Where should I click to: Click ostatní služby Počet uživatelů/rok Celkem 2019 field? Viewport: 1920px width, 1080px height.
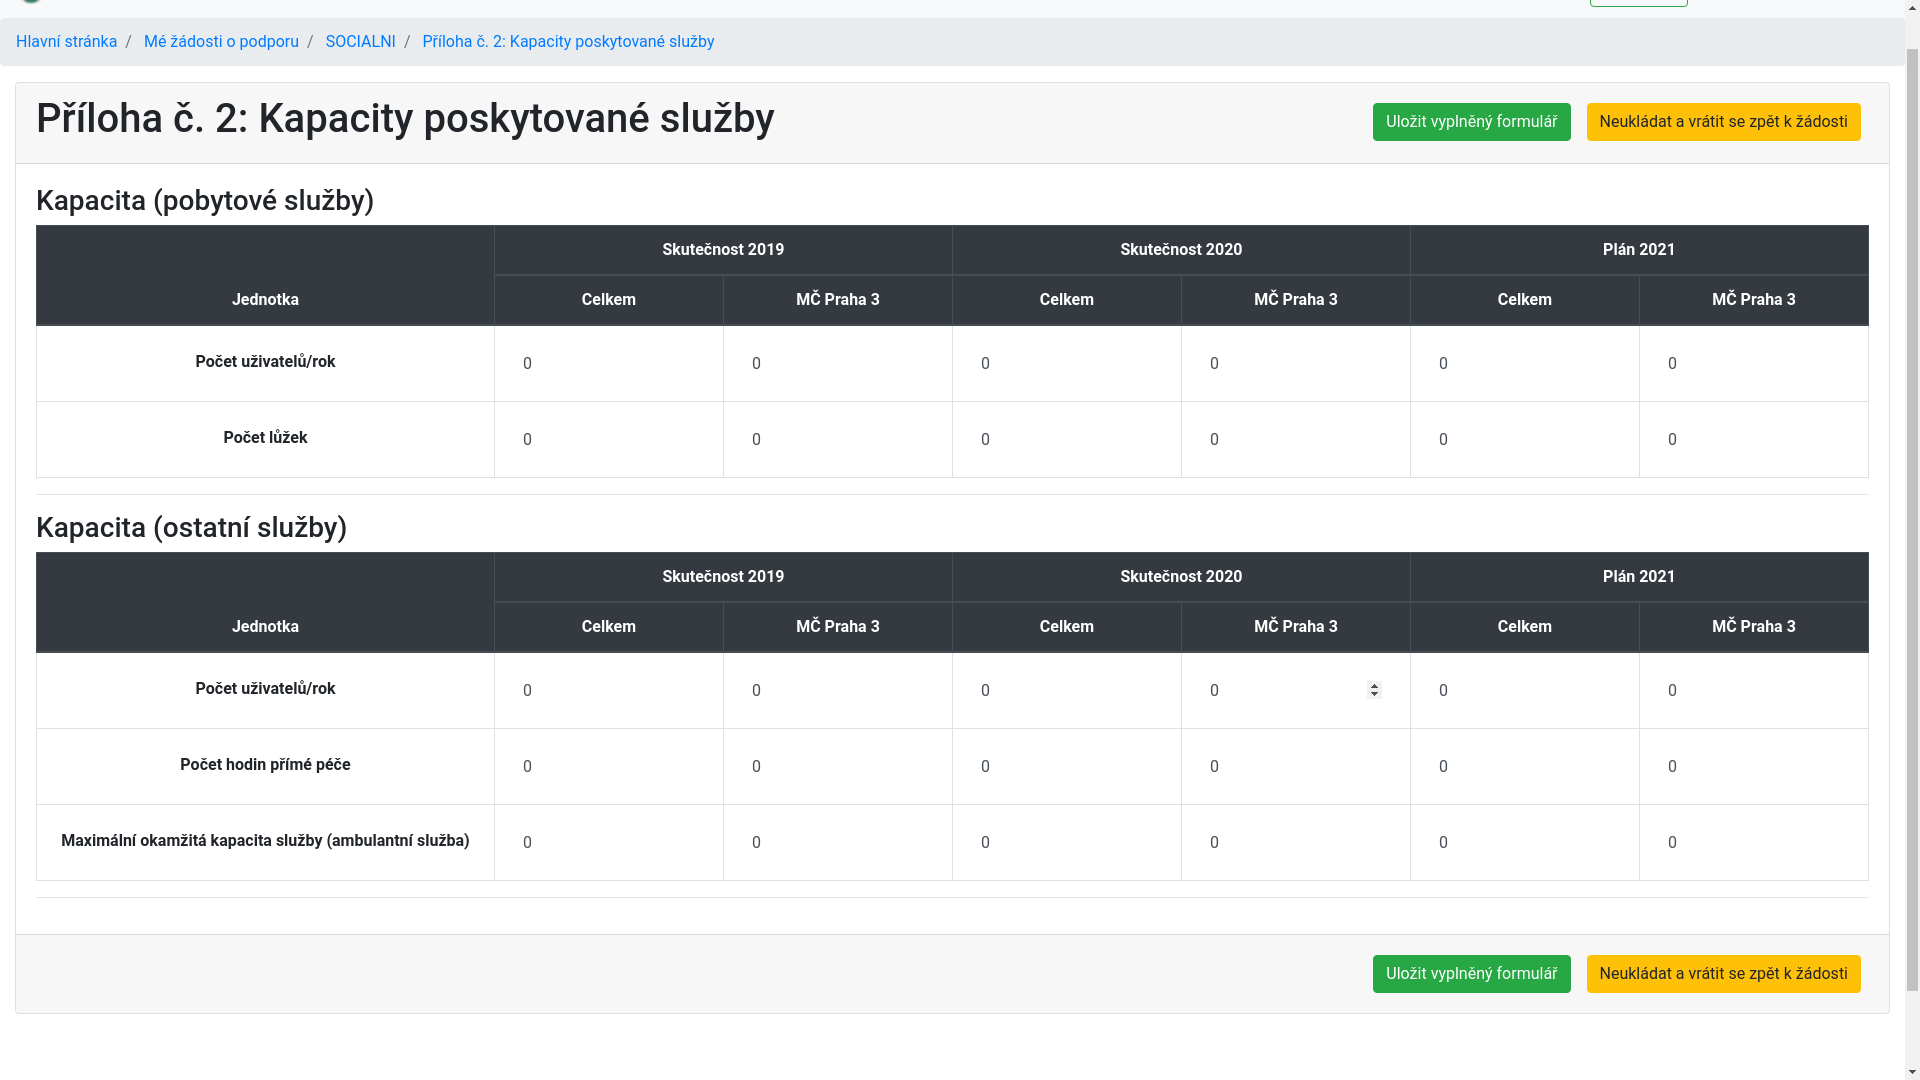pyautogui.click(x=608, y=691)
